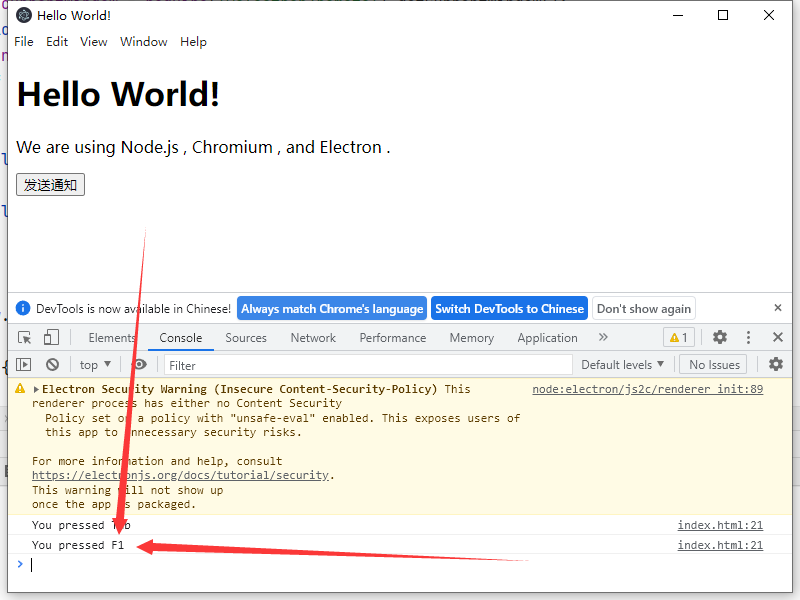Open console settings gear beside No Issues
Screen dimensions: 800x600
coord(776,364)
